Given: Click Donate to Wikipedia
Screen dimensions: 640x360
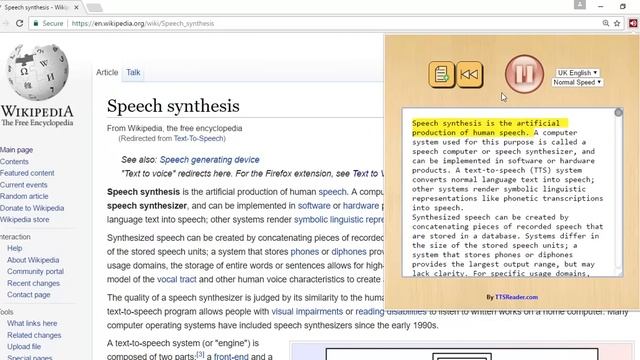Looking at the screenshot, I should click(32, 208).
